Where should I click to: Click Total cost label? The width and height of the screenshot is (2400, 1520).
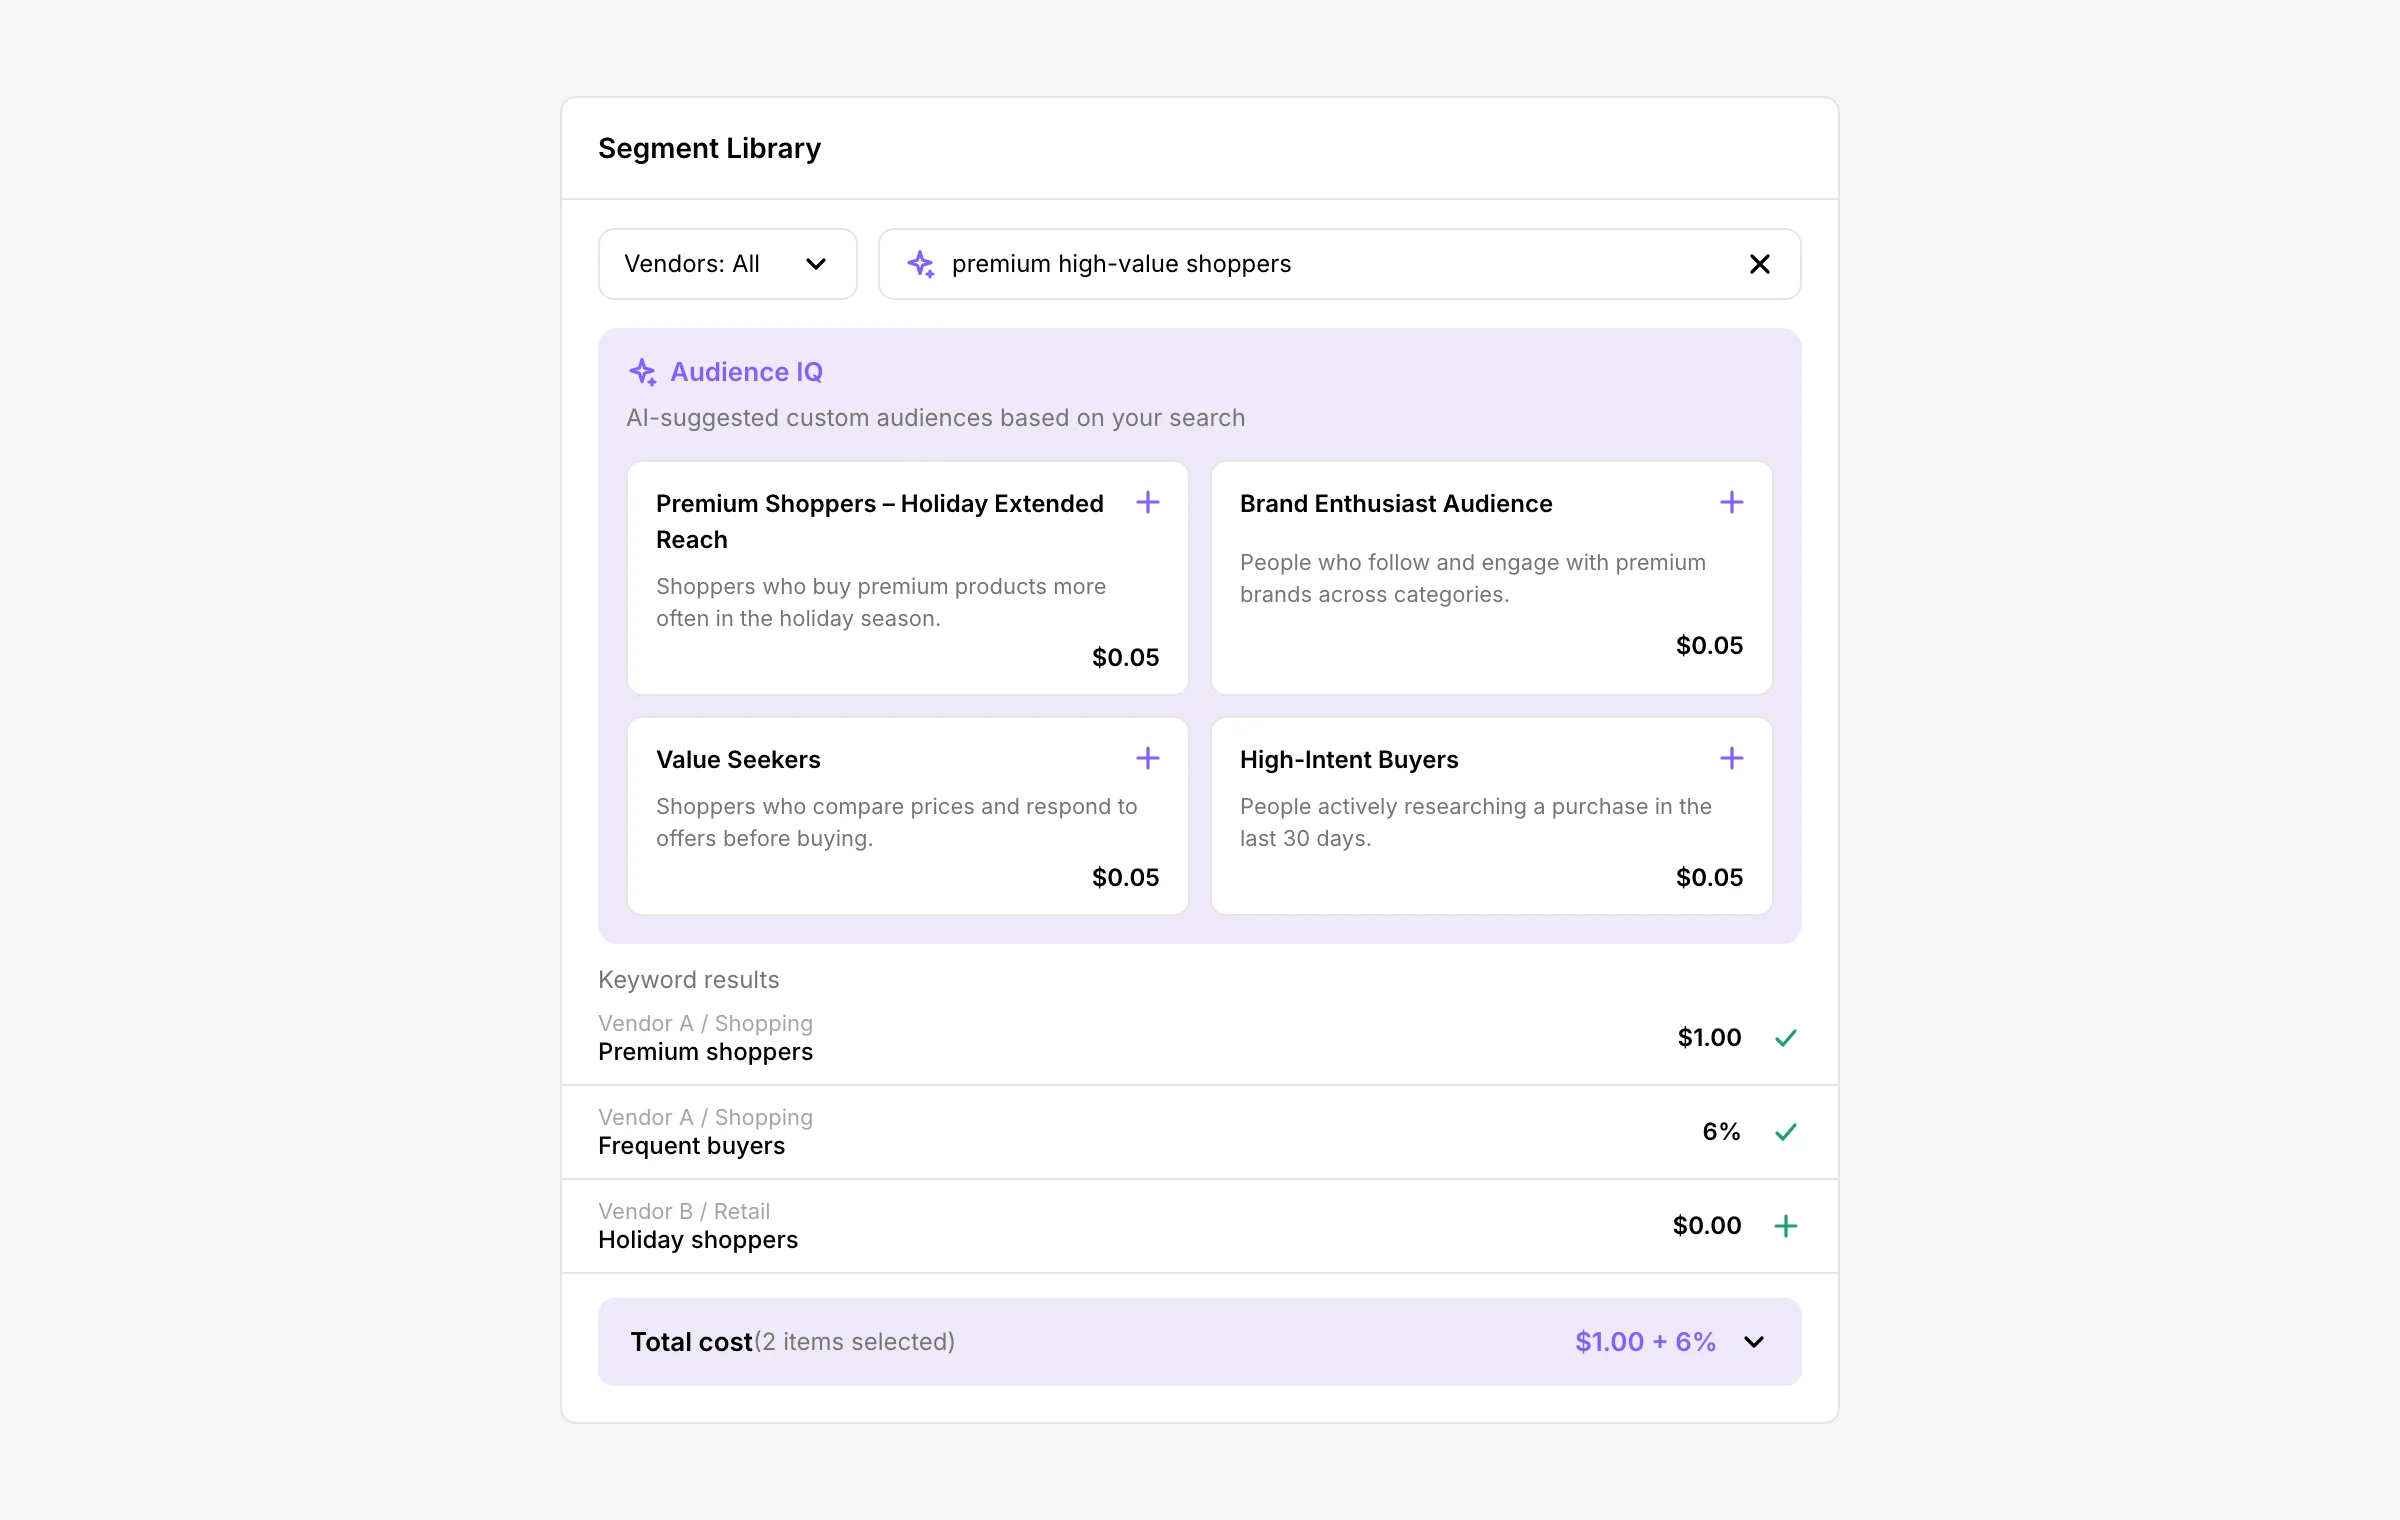point(691,1342)
